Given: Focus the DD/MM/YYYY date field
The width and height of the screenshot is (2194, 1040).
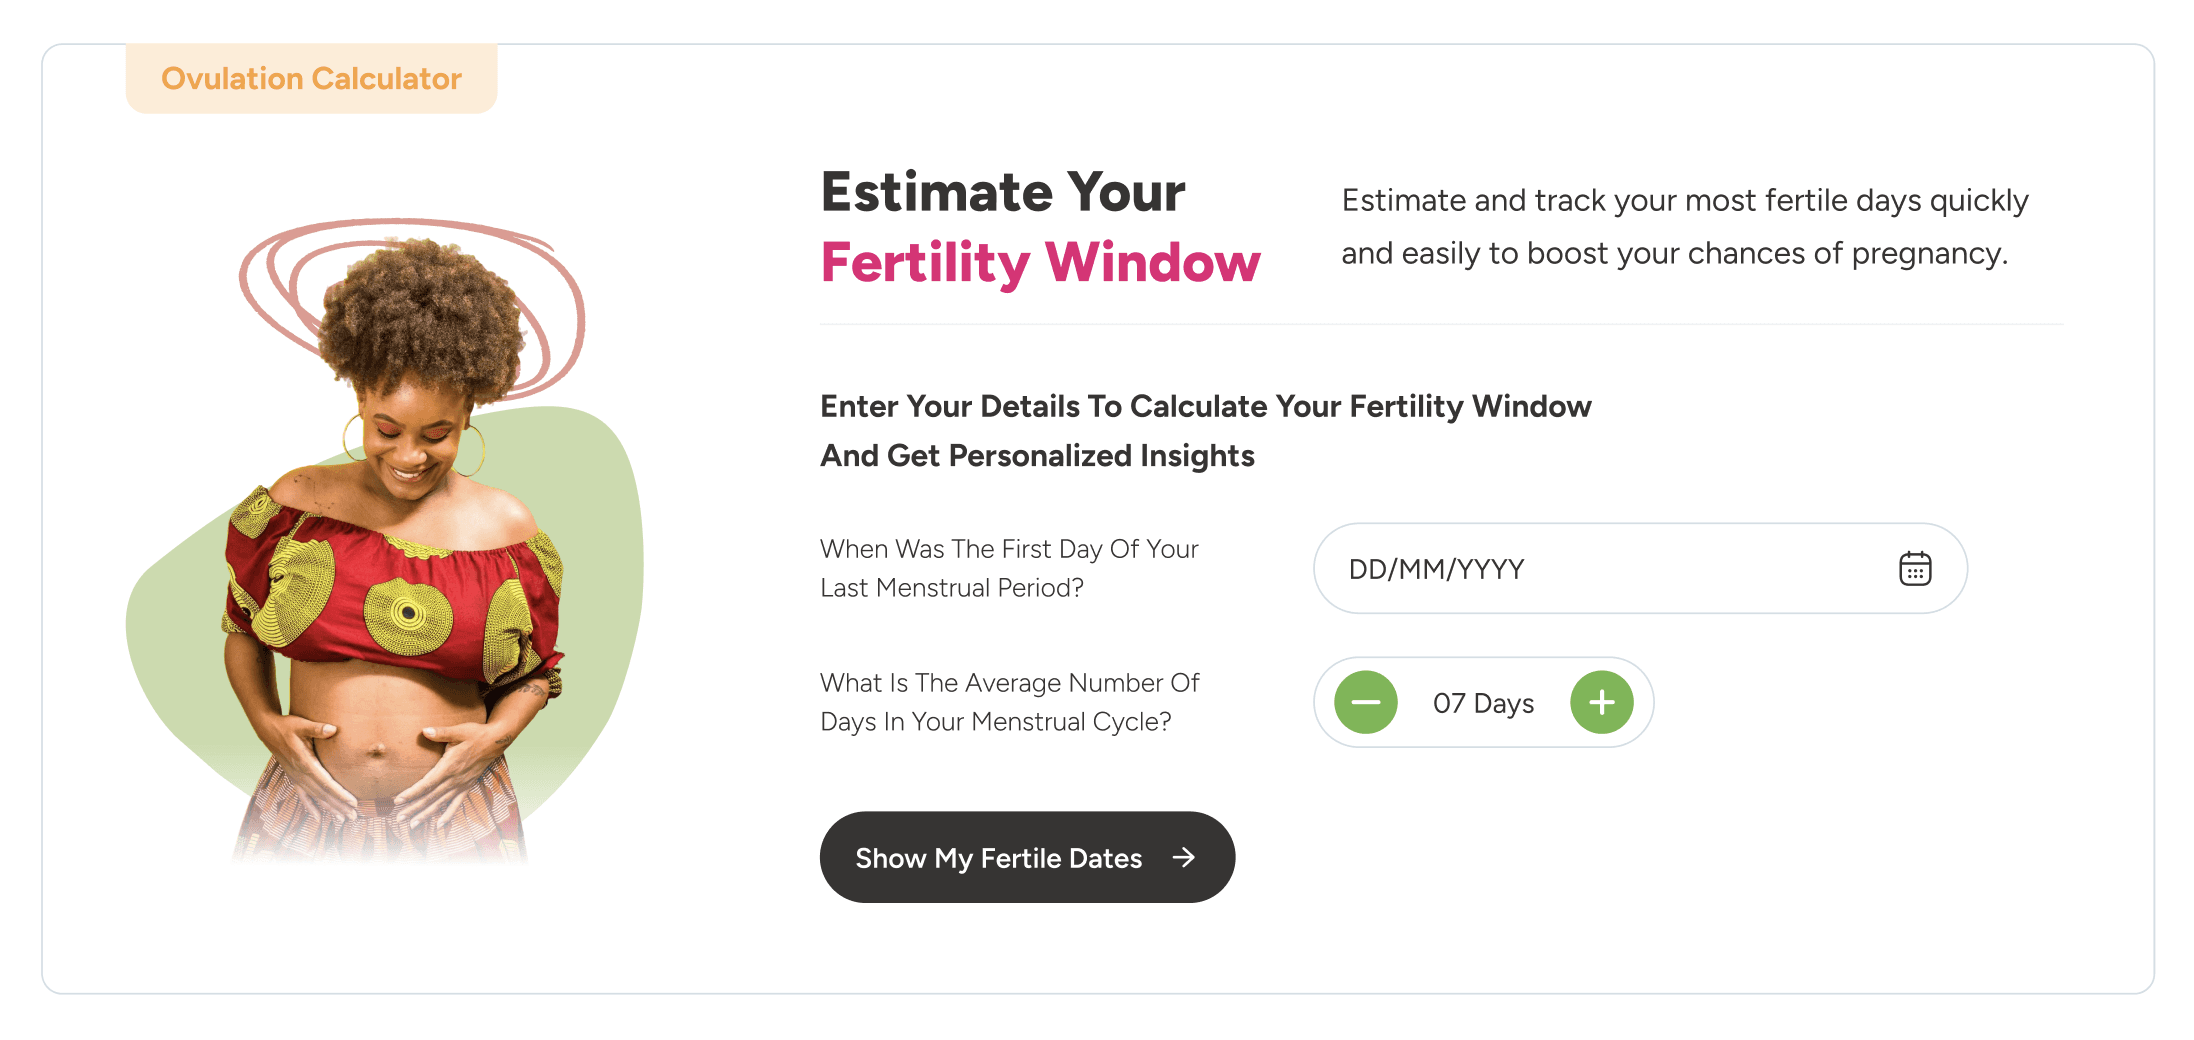Looking at the screenshot, I should point(1600,569).
